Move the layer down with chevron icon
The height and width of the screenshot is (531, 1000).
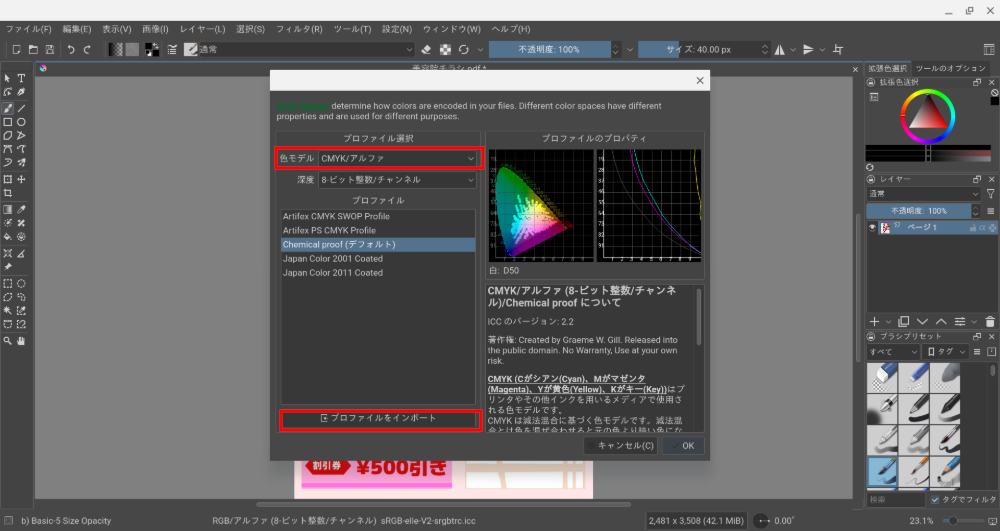click(x=922, y=321)
